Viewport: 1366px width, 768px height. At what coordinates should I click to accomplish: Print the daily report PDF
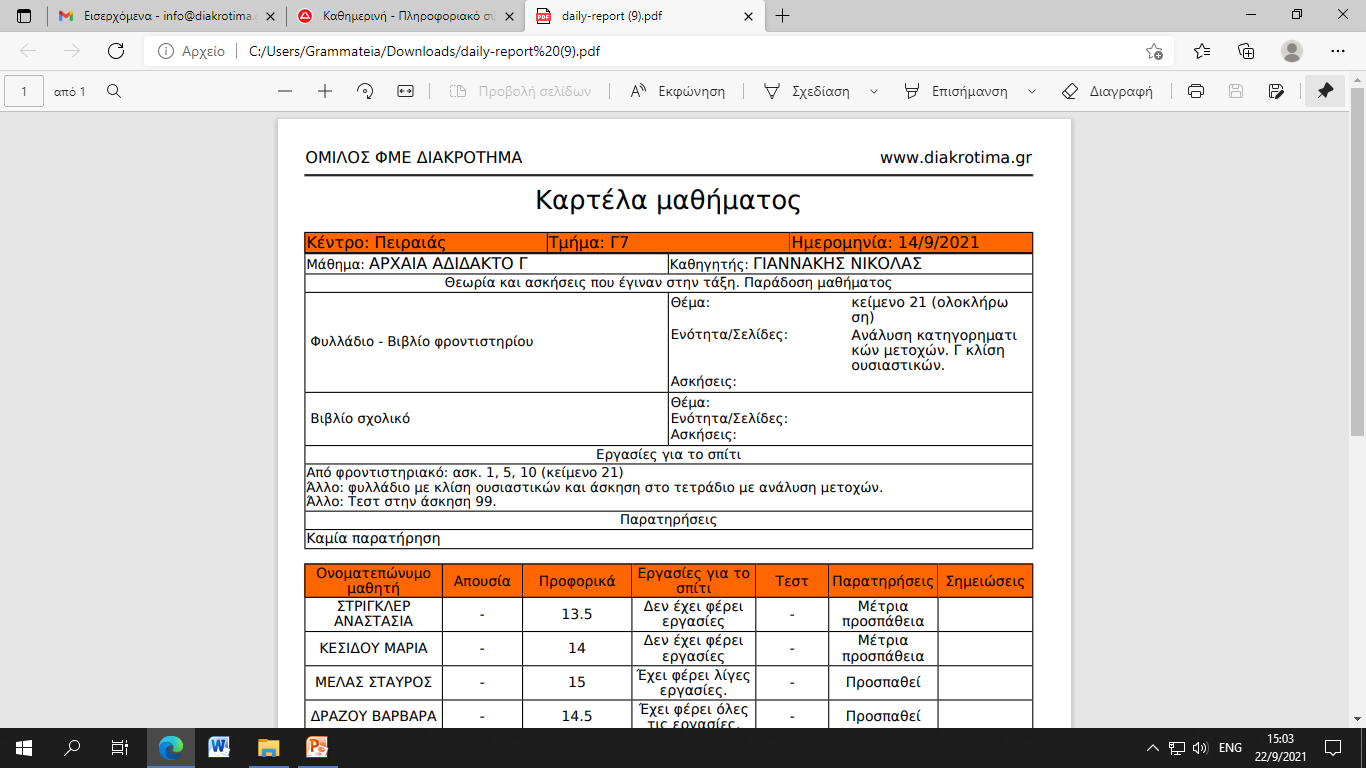click(1197, 90)
